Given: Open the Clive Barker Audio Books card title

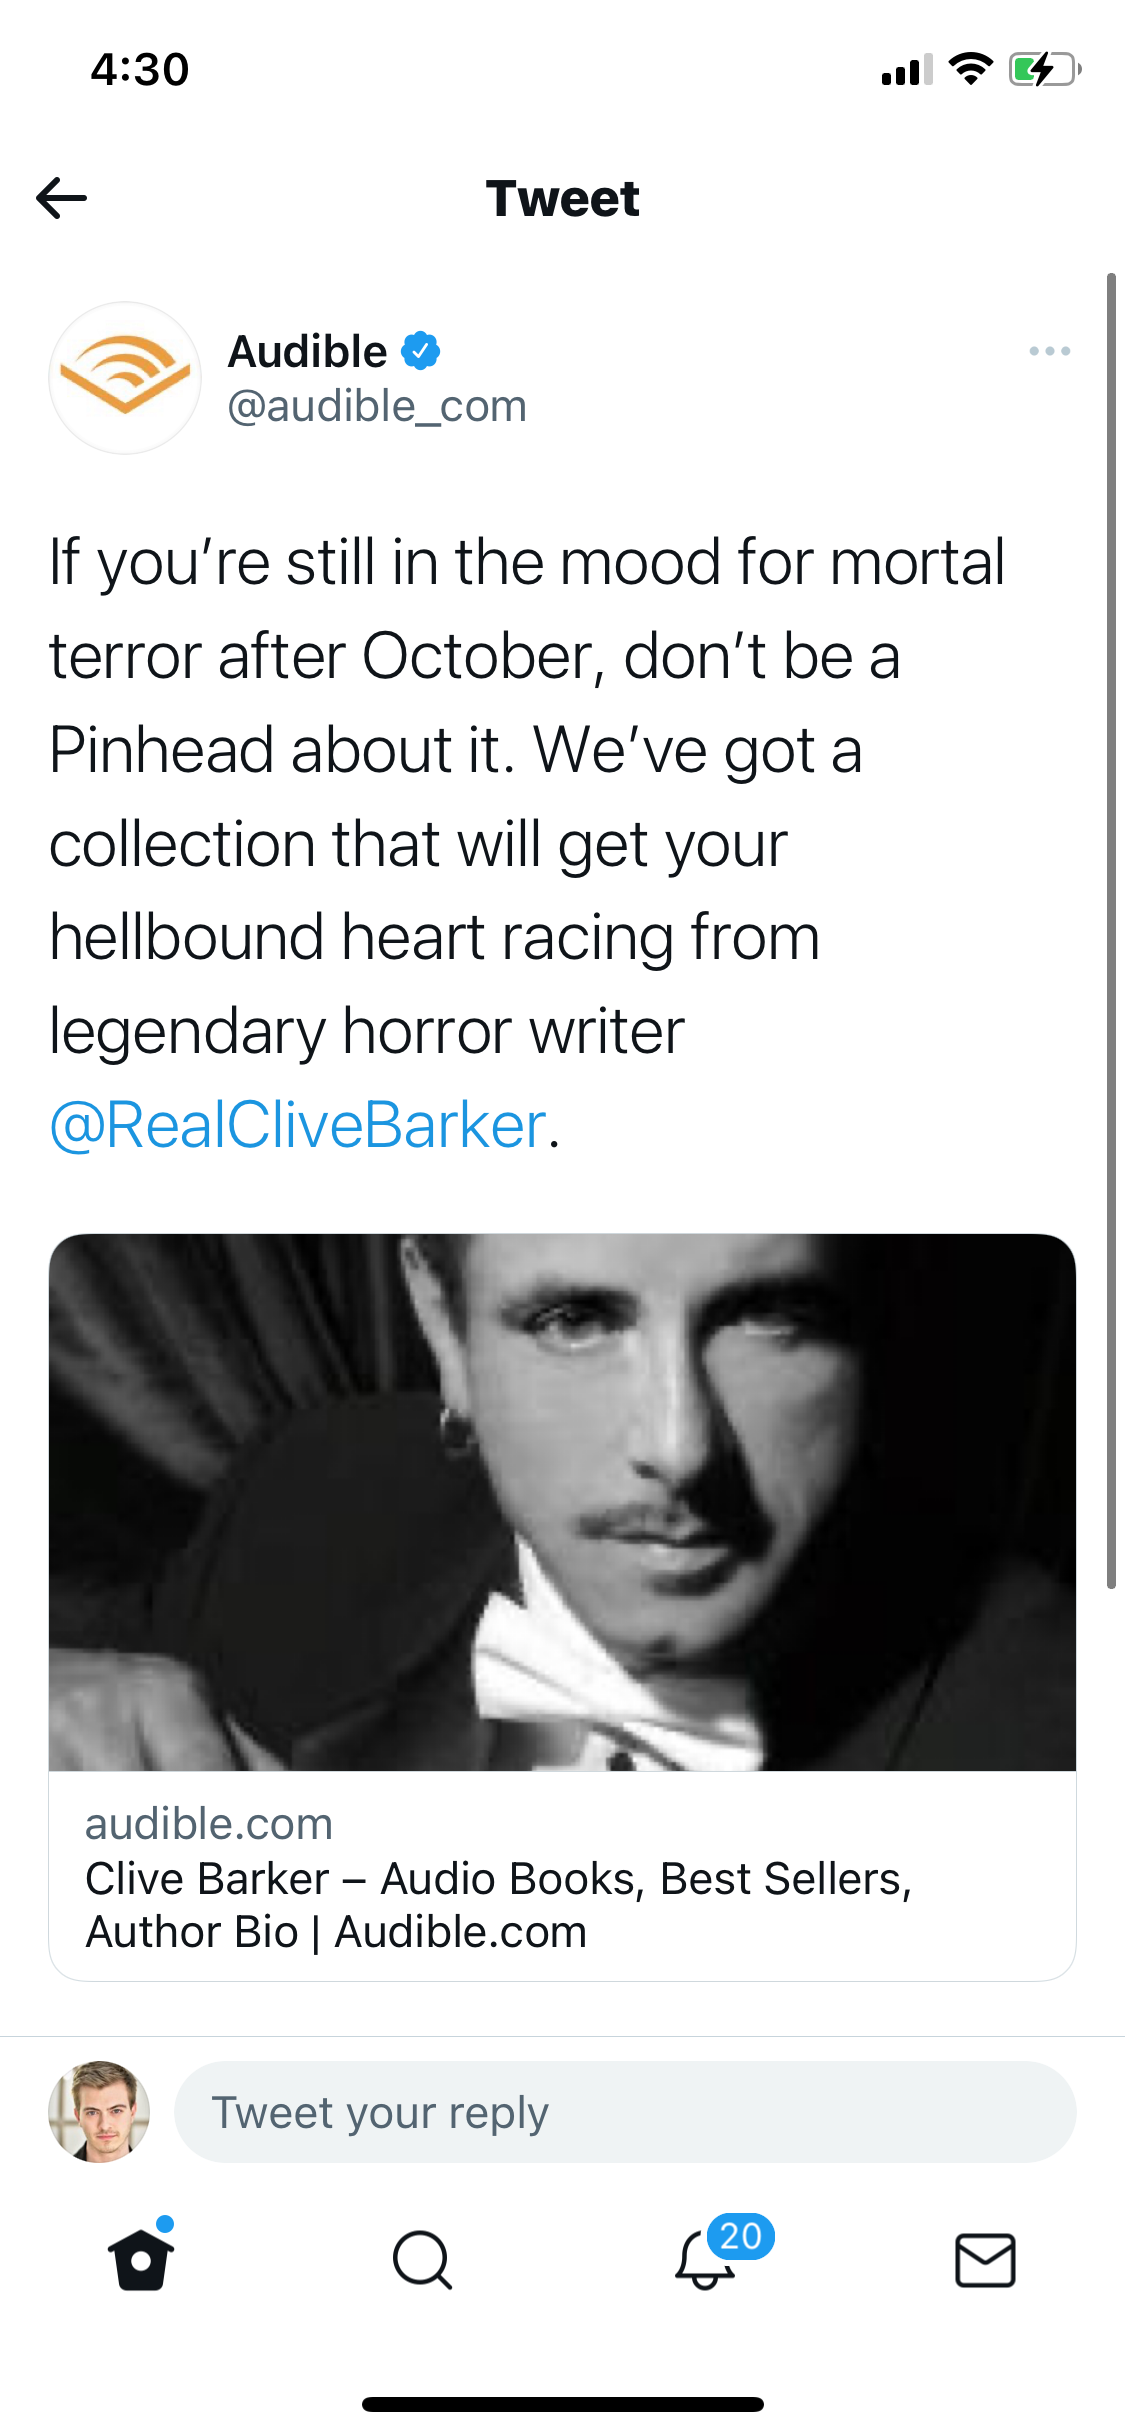Looking at the screenshot, I should pos(498,1905).
